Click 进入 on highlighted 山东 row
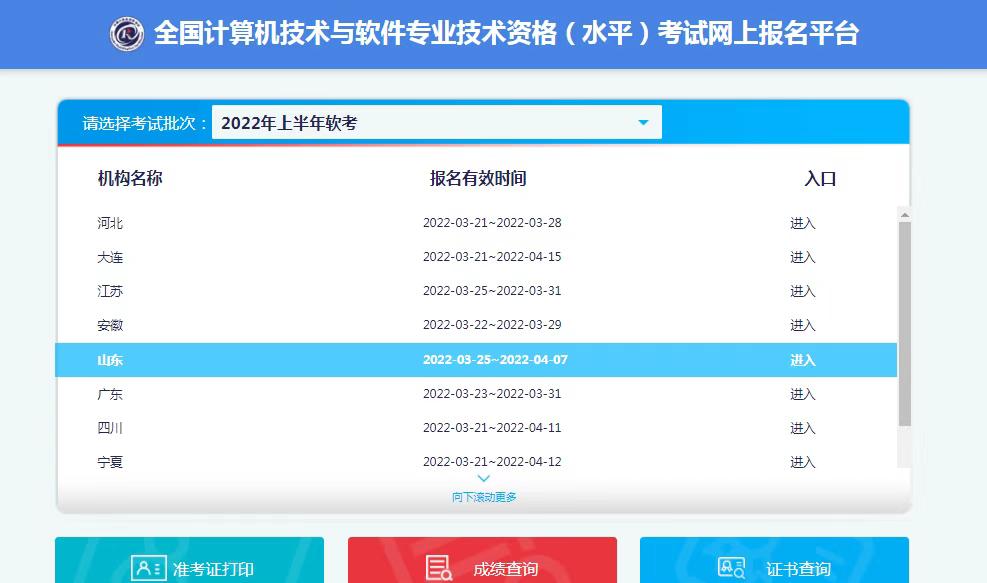987x583 pixels. pos(803,360)
